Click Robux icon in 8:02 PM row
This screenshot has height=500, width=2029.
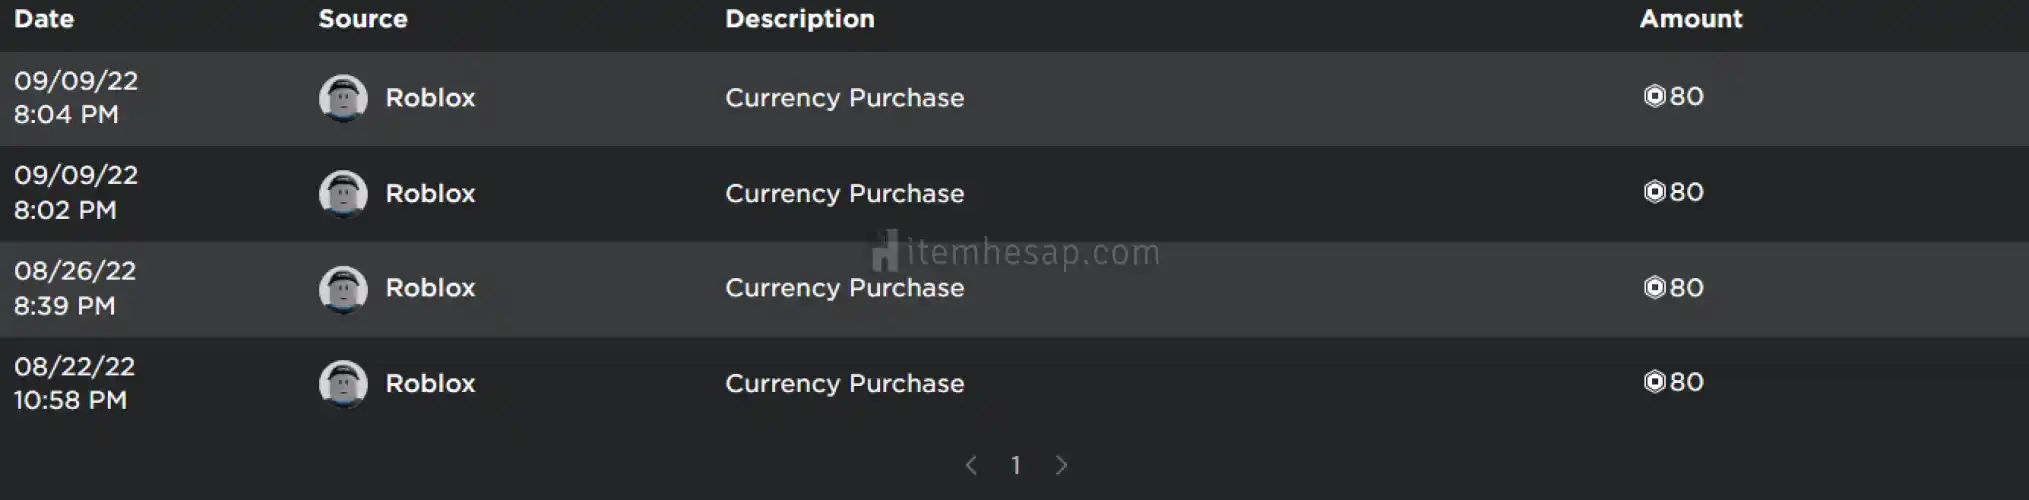1654,192
